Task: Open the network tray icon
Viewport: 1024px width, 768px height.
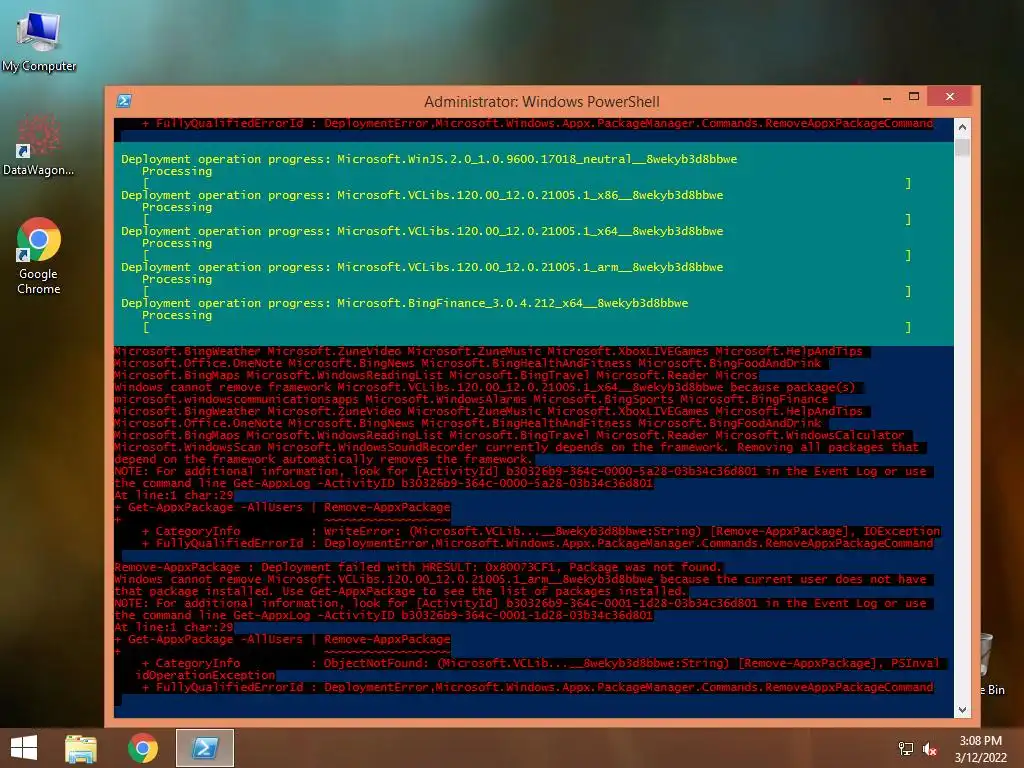Action: 906,749
